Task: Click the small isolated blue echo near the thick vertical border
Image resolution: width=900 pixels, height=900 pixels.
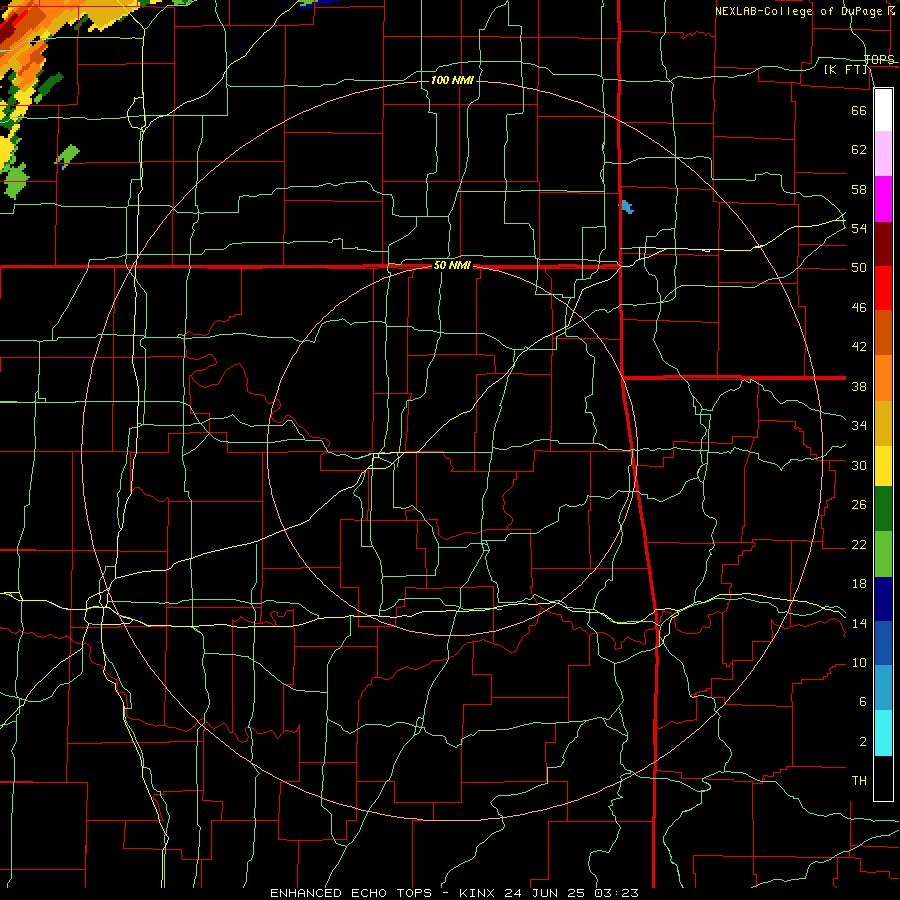Action: [x=627, y=207]
